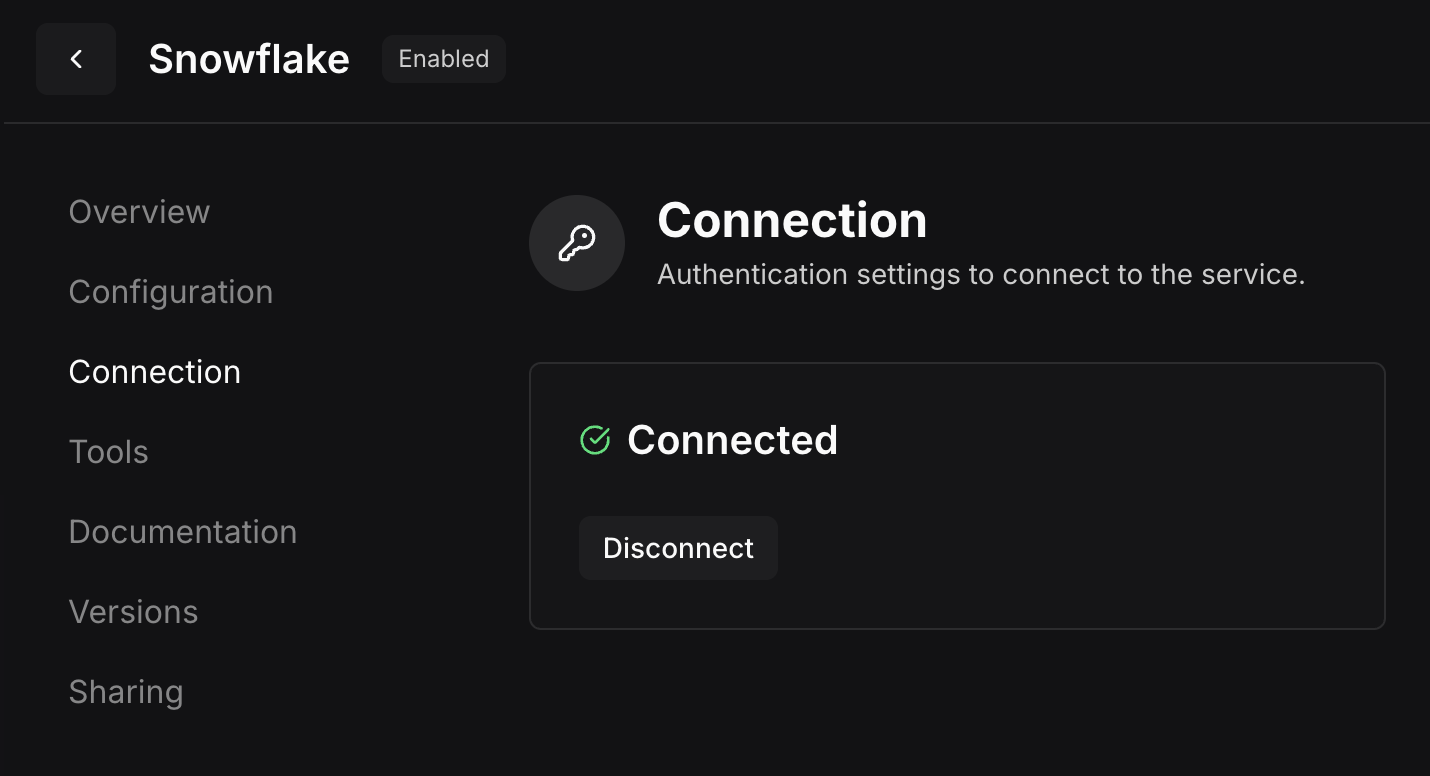1430x776 pixels.
Task: Click the Connected status text
Action: click(x=732, y=440)
